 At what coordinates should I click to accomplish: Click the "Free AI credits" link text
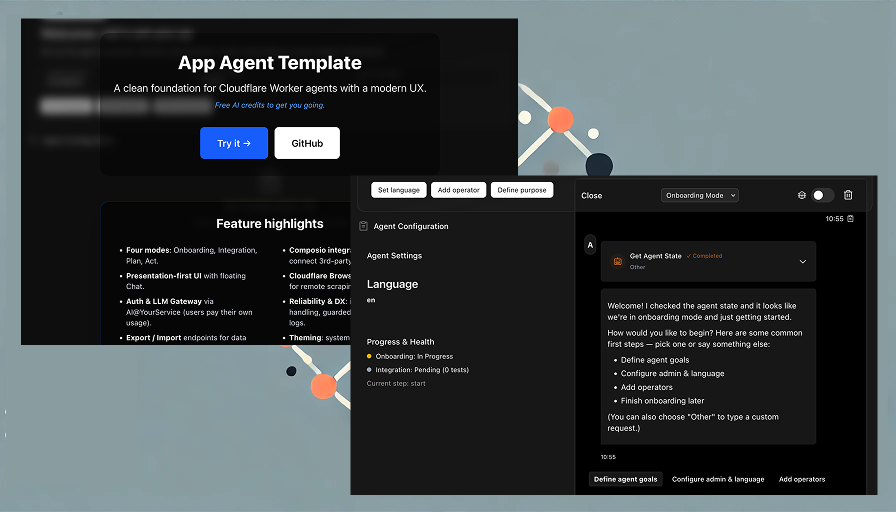tap(269, 105)
